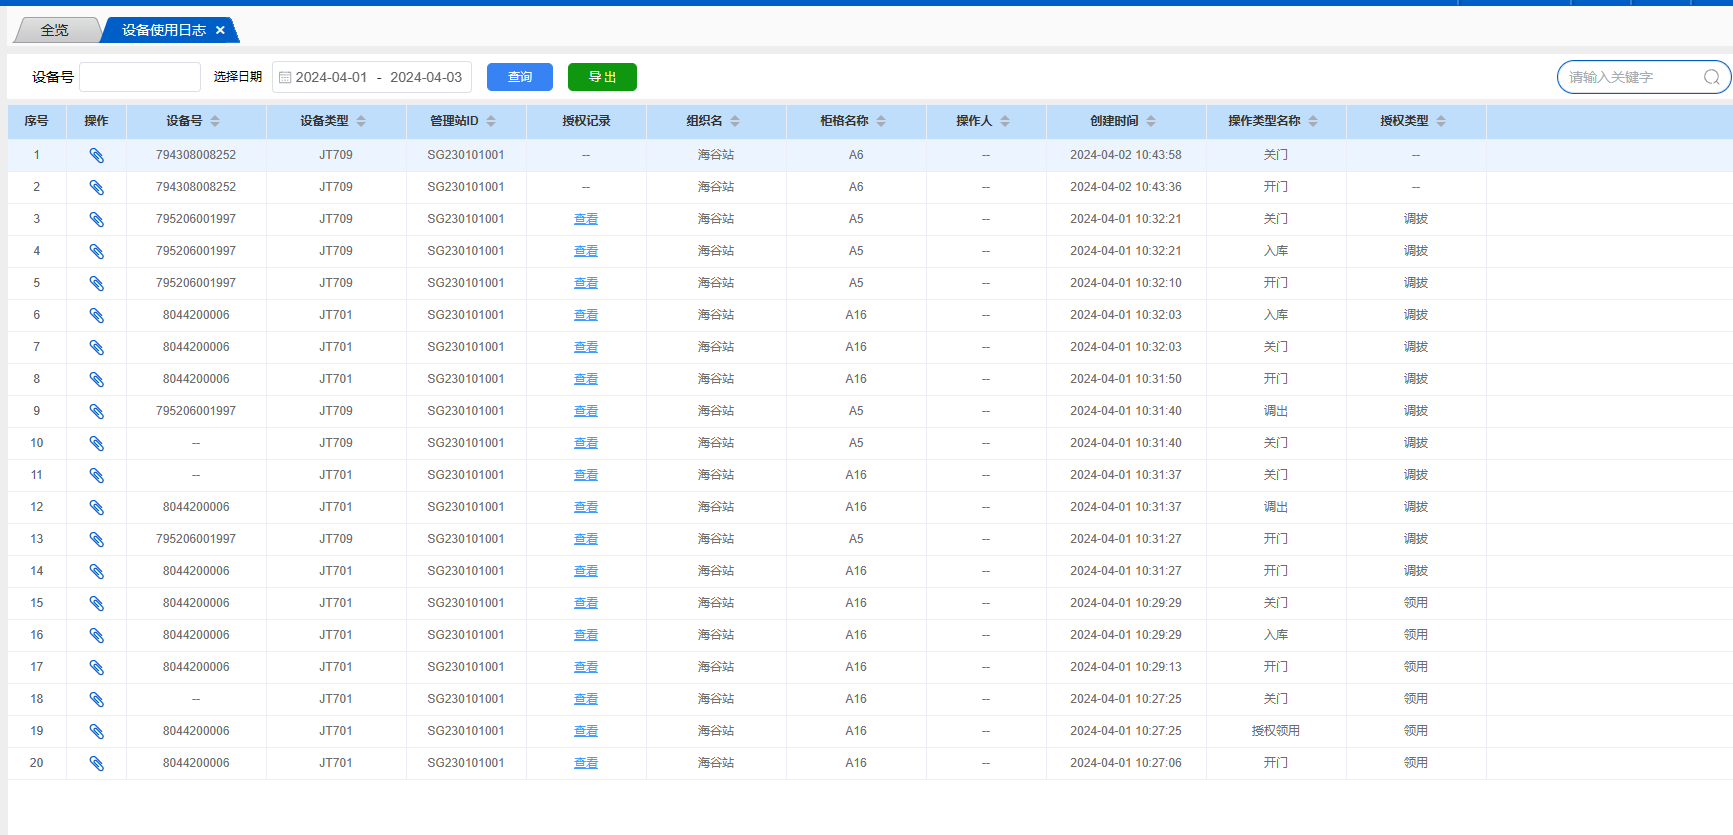Click the attachment icon in row 18
Image resolution: width=1733 pixels, height=835 pixels.
(96, 699)
